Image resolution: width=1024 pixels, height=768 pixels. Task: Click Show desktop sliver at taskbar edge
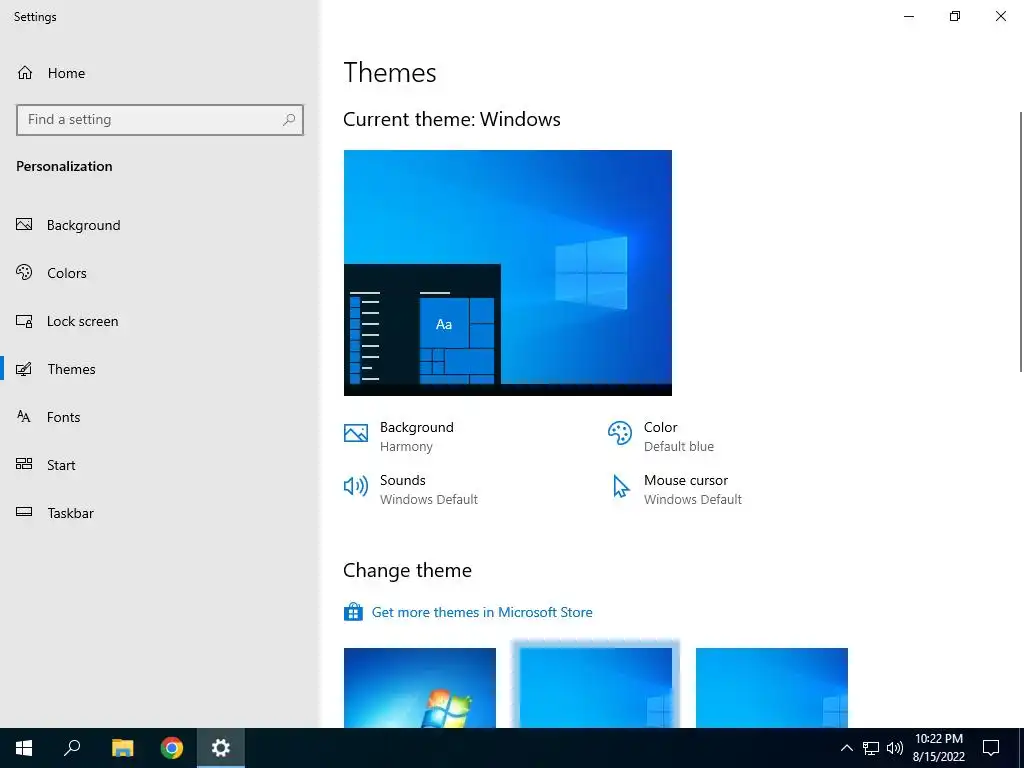point(1021,748)
